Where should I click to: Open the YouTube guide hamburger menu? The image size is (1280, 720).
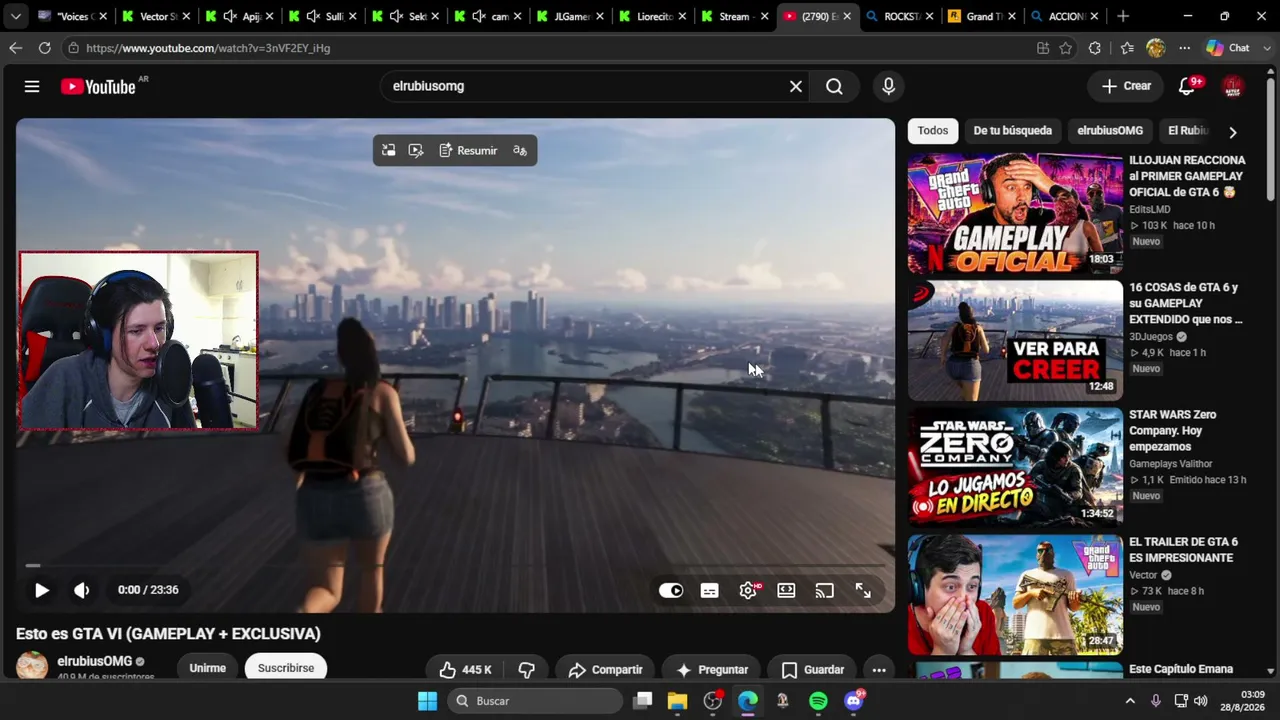click(x=32, y=87)
